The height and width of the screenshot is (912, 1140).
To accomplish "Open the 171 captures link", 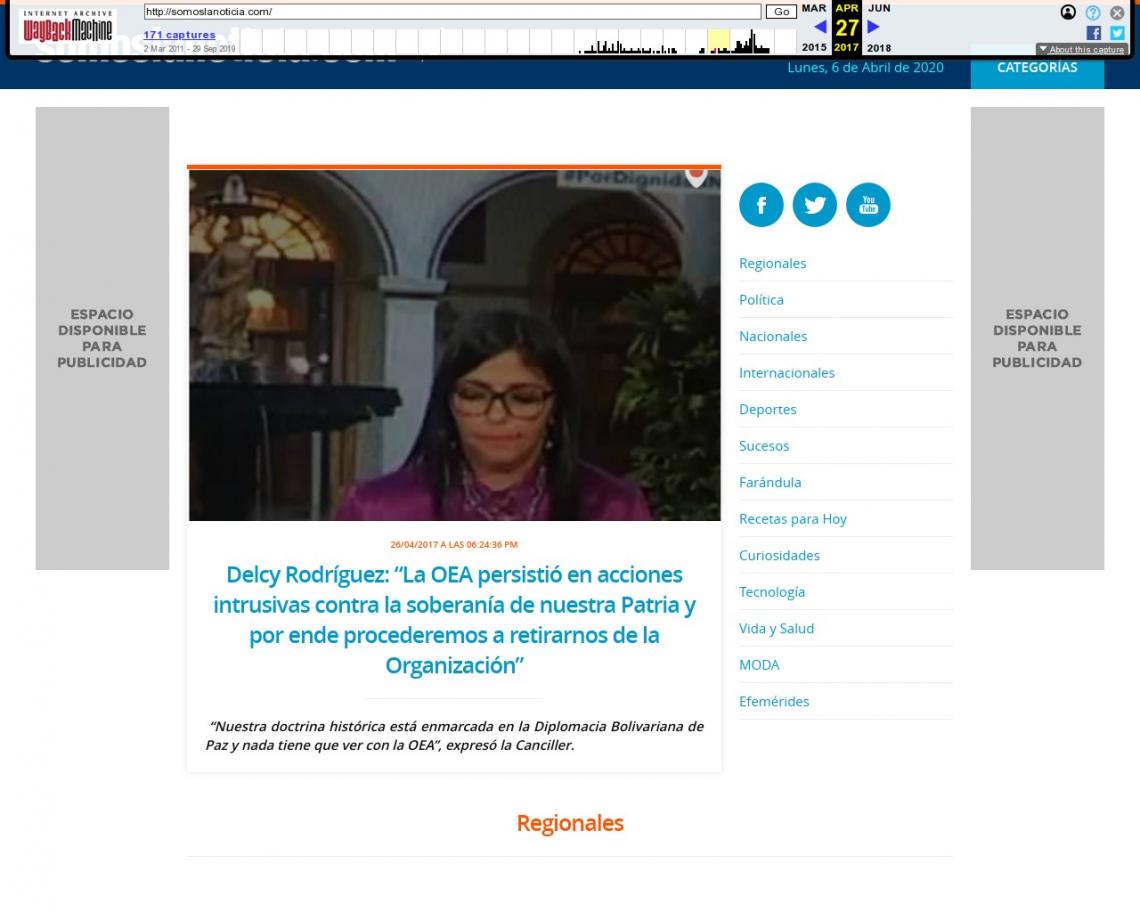I will coord(179,34).
